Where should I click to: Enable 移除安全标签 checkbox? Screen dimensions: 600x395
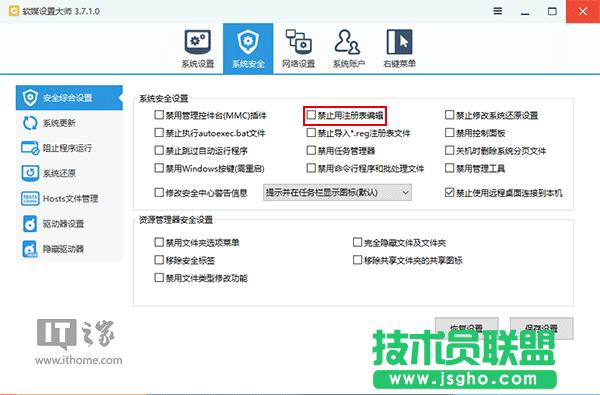pyautogui.click(x=159, y=260)
